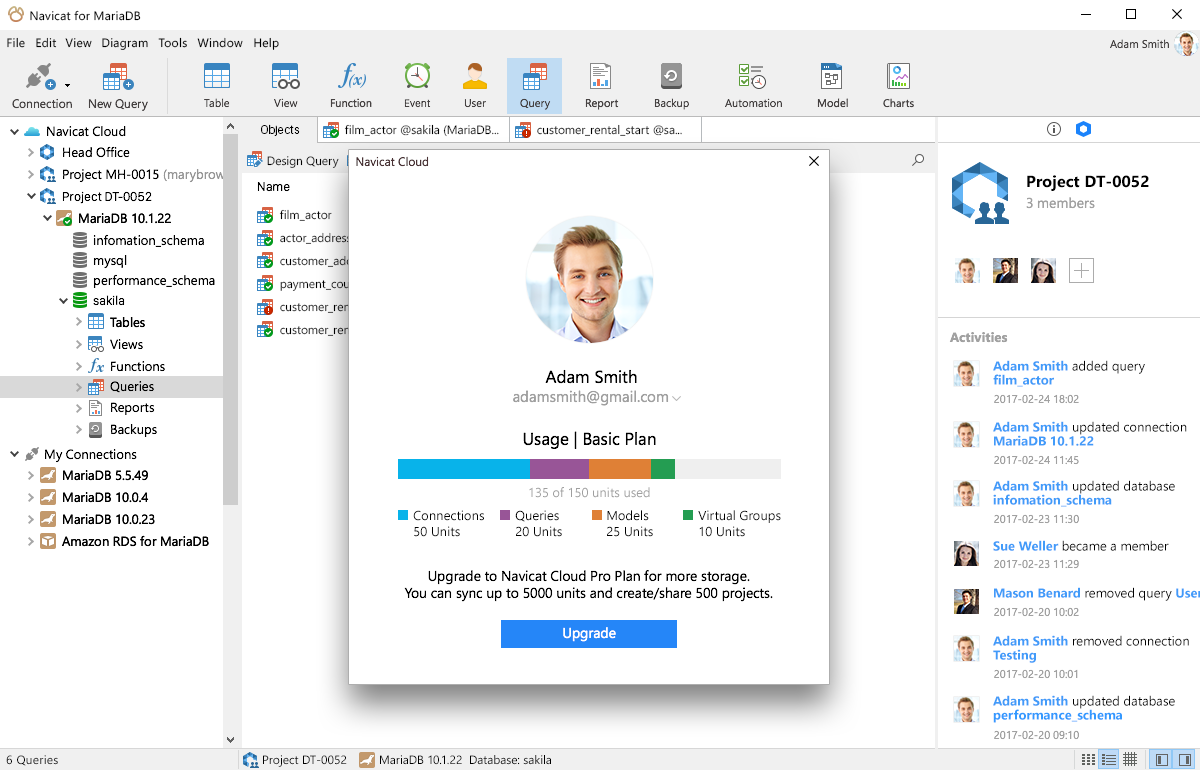Screen dimensions: 1200x770
Task: Click the left tree scroll down arrow
Action: (x=231, y=740)
